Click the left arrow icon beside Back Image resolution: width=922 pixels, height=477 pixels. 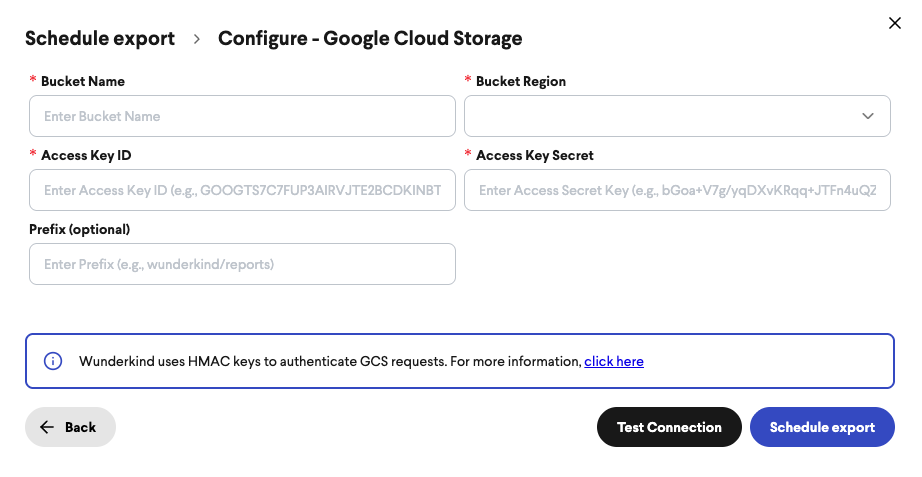pos(47,428)
